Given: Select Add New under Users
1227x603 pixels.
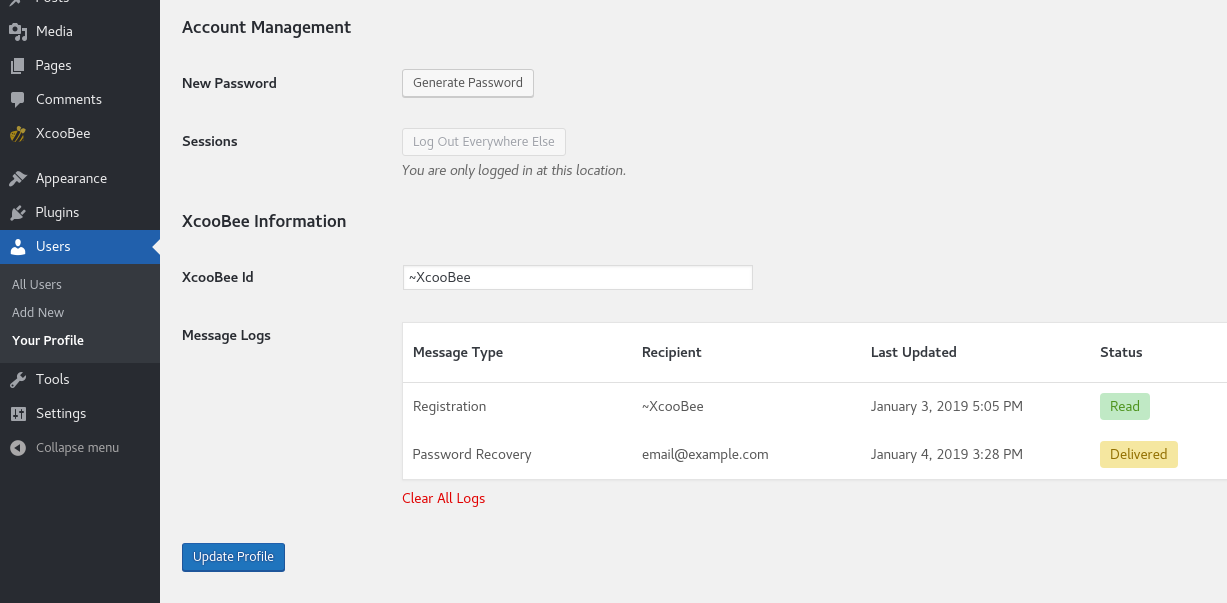Looking at the screenshot, I should tap(38, 312).
